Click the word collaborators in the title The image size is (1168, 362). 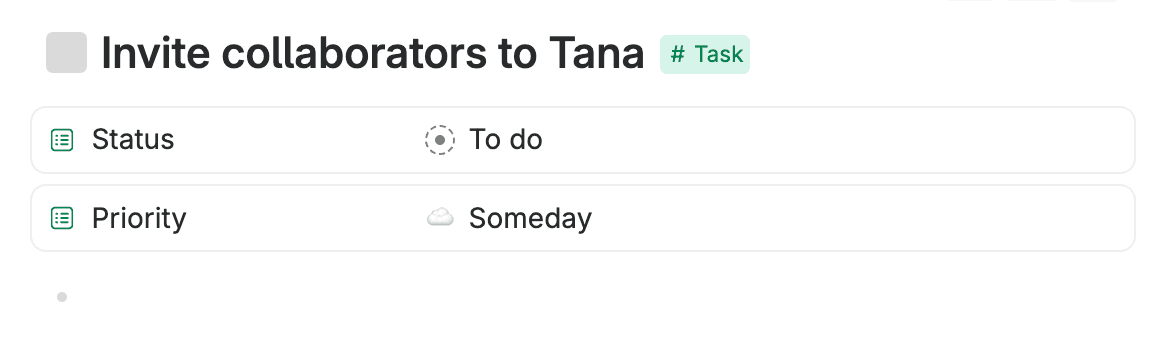coord(355,54)
